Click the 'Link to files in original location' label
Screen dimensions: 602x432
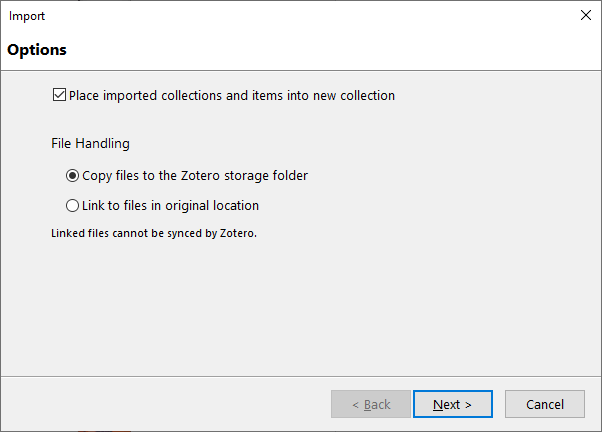[170, 206]
